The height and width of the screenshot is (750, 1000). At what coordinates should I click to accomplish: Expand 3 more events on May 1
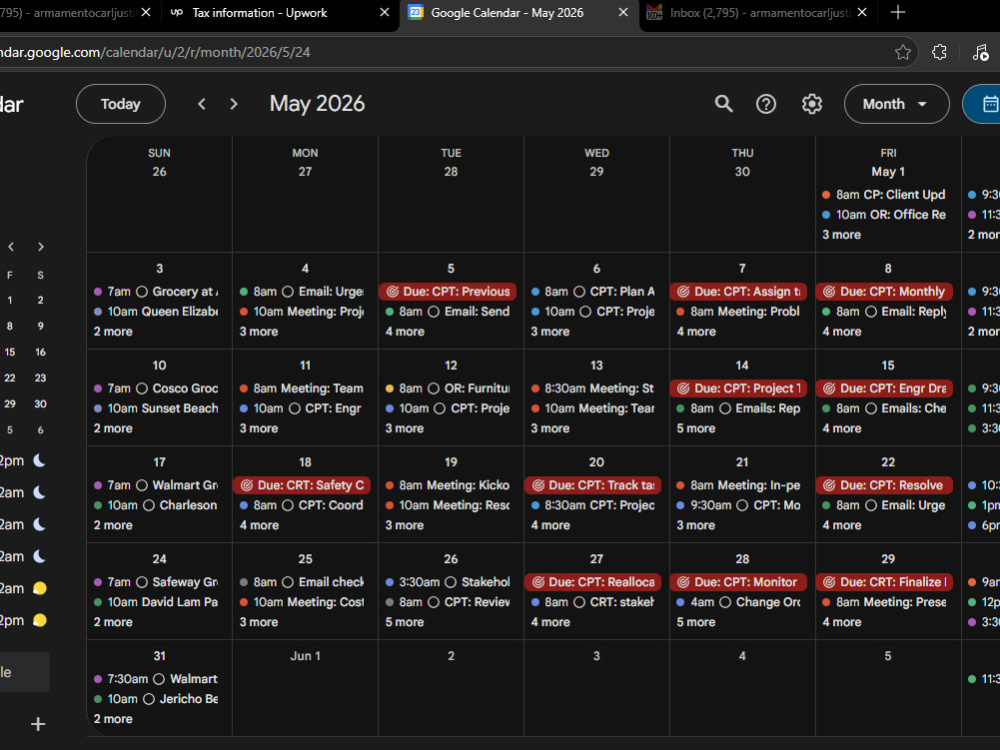(x=841, y=235)
